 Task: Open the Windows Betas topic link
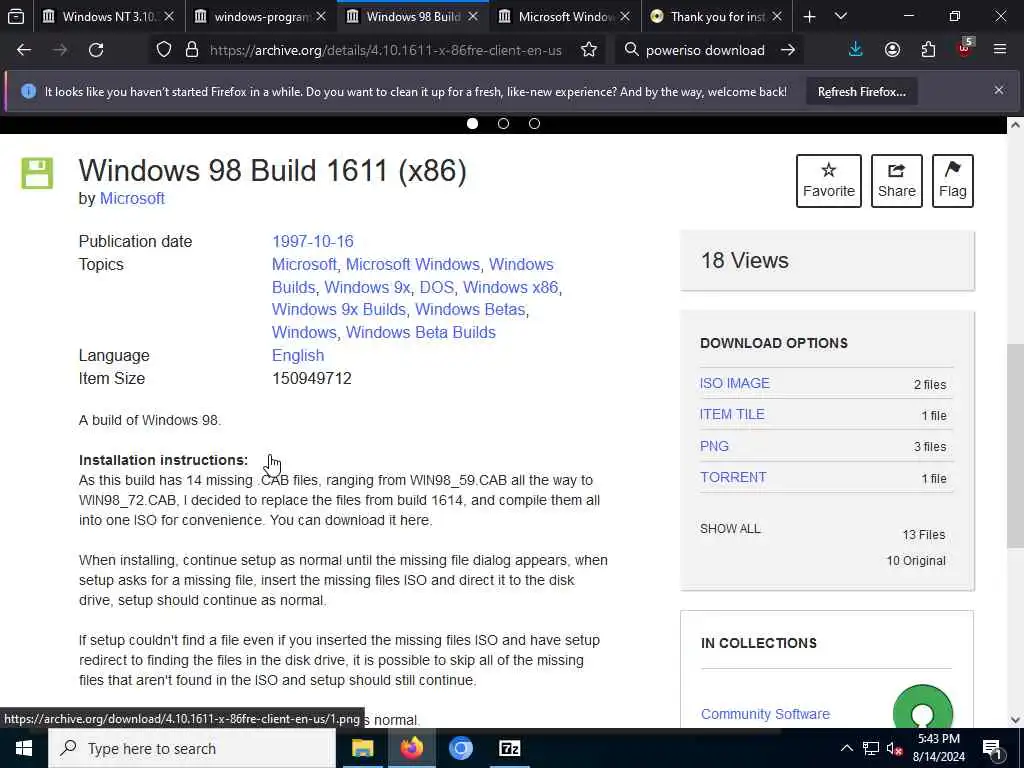click(x=470, y=310)
